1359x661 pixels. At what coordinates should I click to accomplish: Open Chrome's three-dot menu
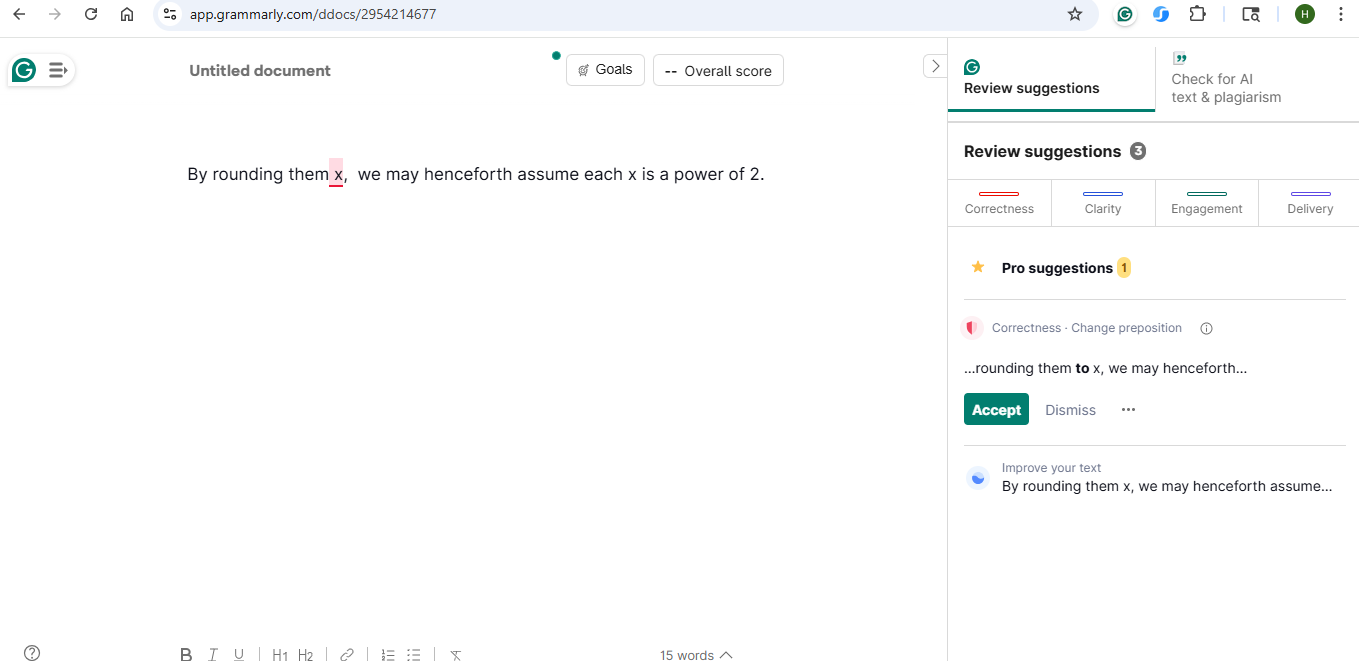pos(1341,14)
